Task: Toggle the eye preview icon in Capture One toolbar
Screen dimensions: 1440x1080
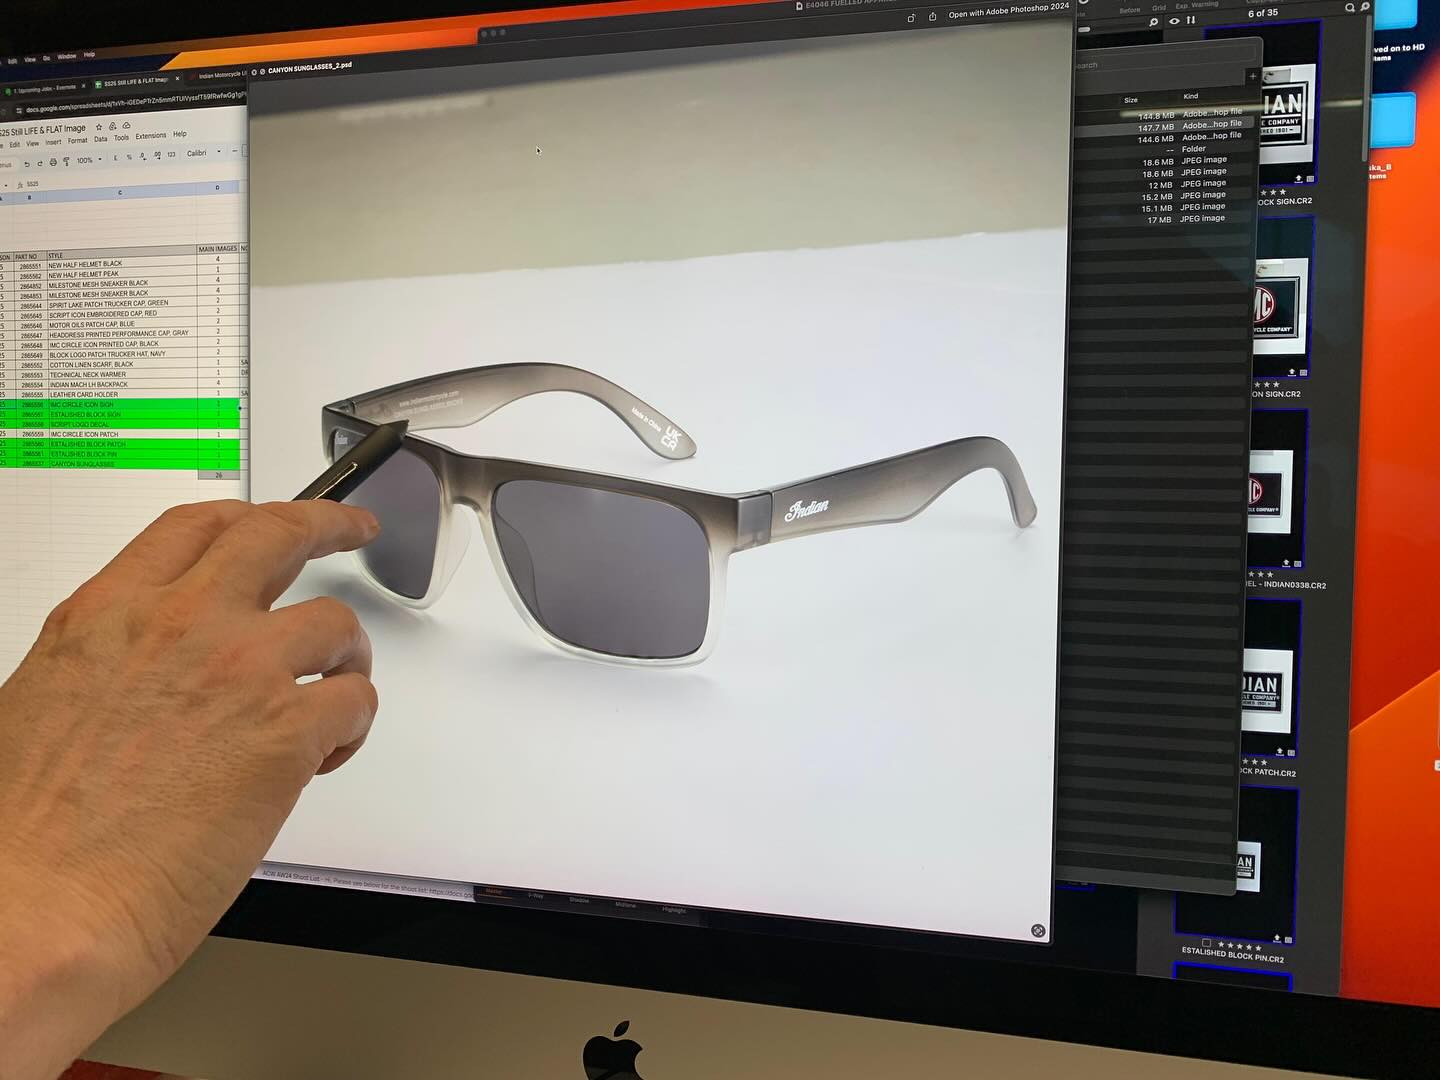Action: [x=1174, y=21]
